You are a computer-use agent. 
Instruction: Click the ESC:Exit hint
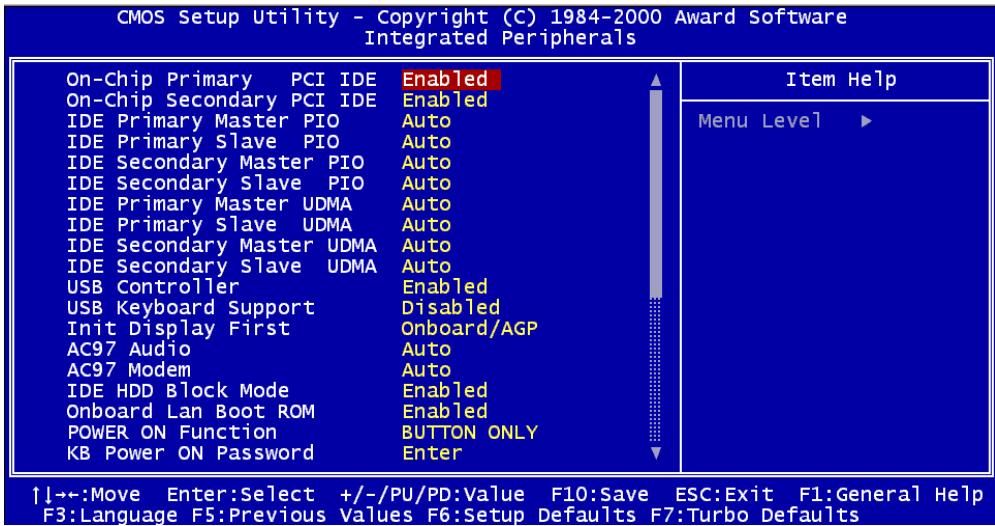point(725,494)
